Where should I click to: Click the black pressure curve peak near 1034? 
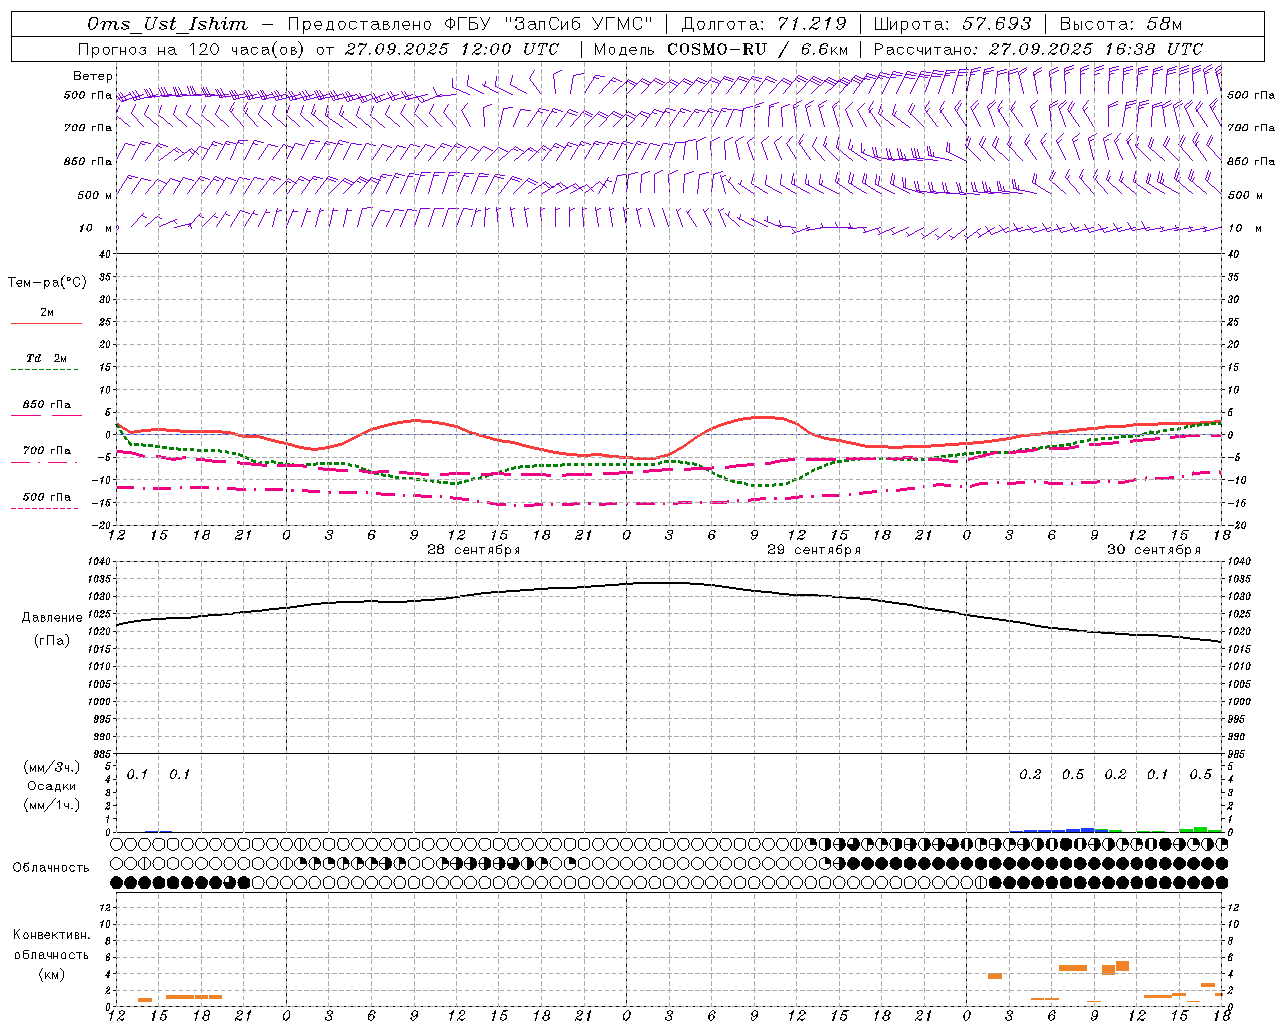point(662,582)
